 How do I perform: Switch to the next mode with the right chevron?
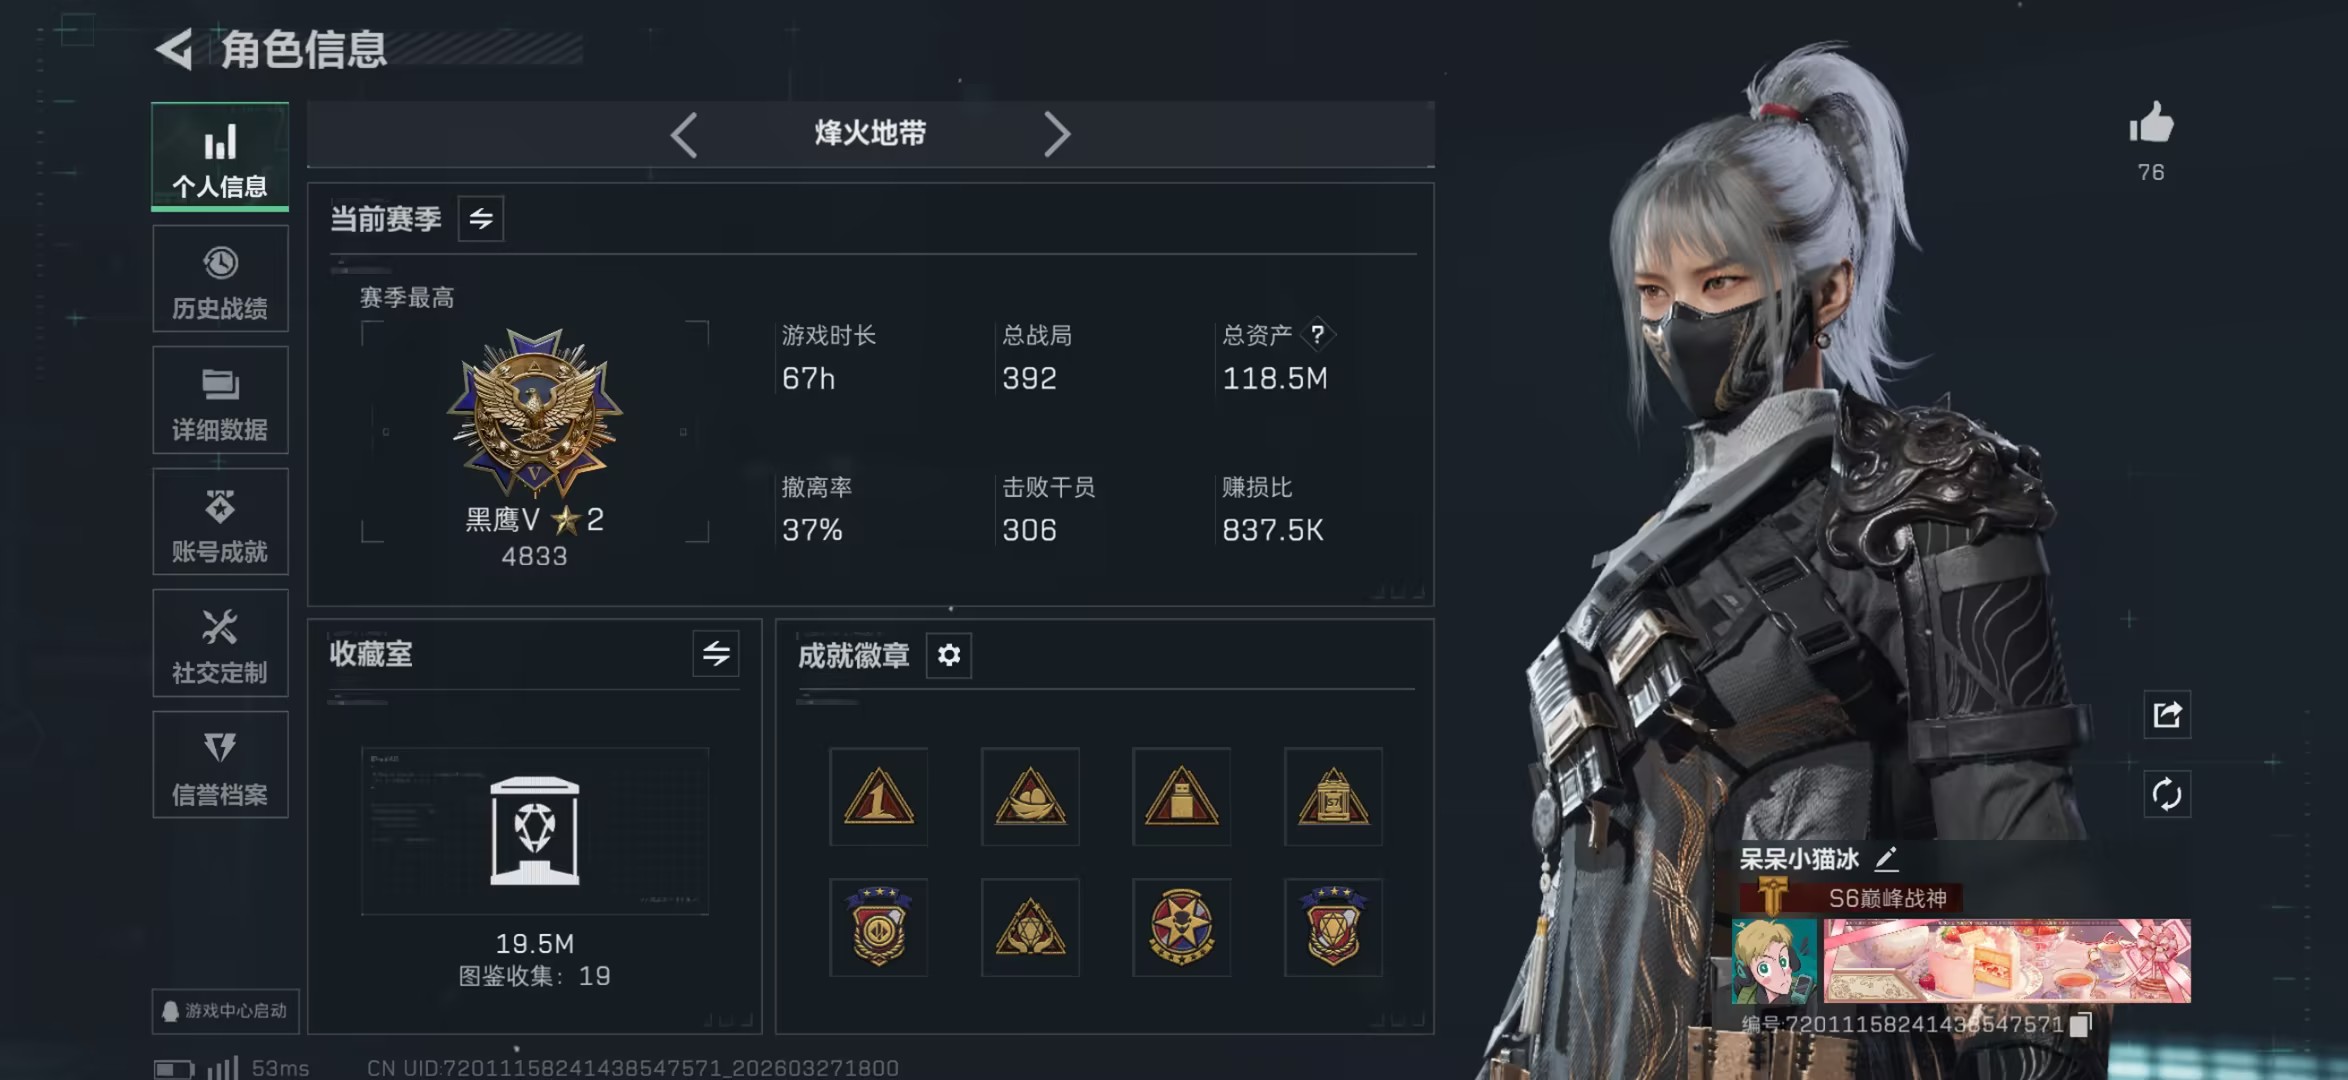click(1057, 134)
